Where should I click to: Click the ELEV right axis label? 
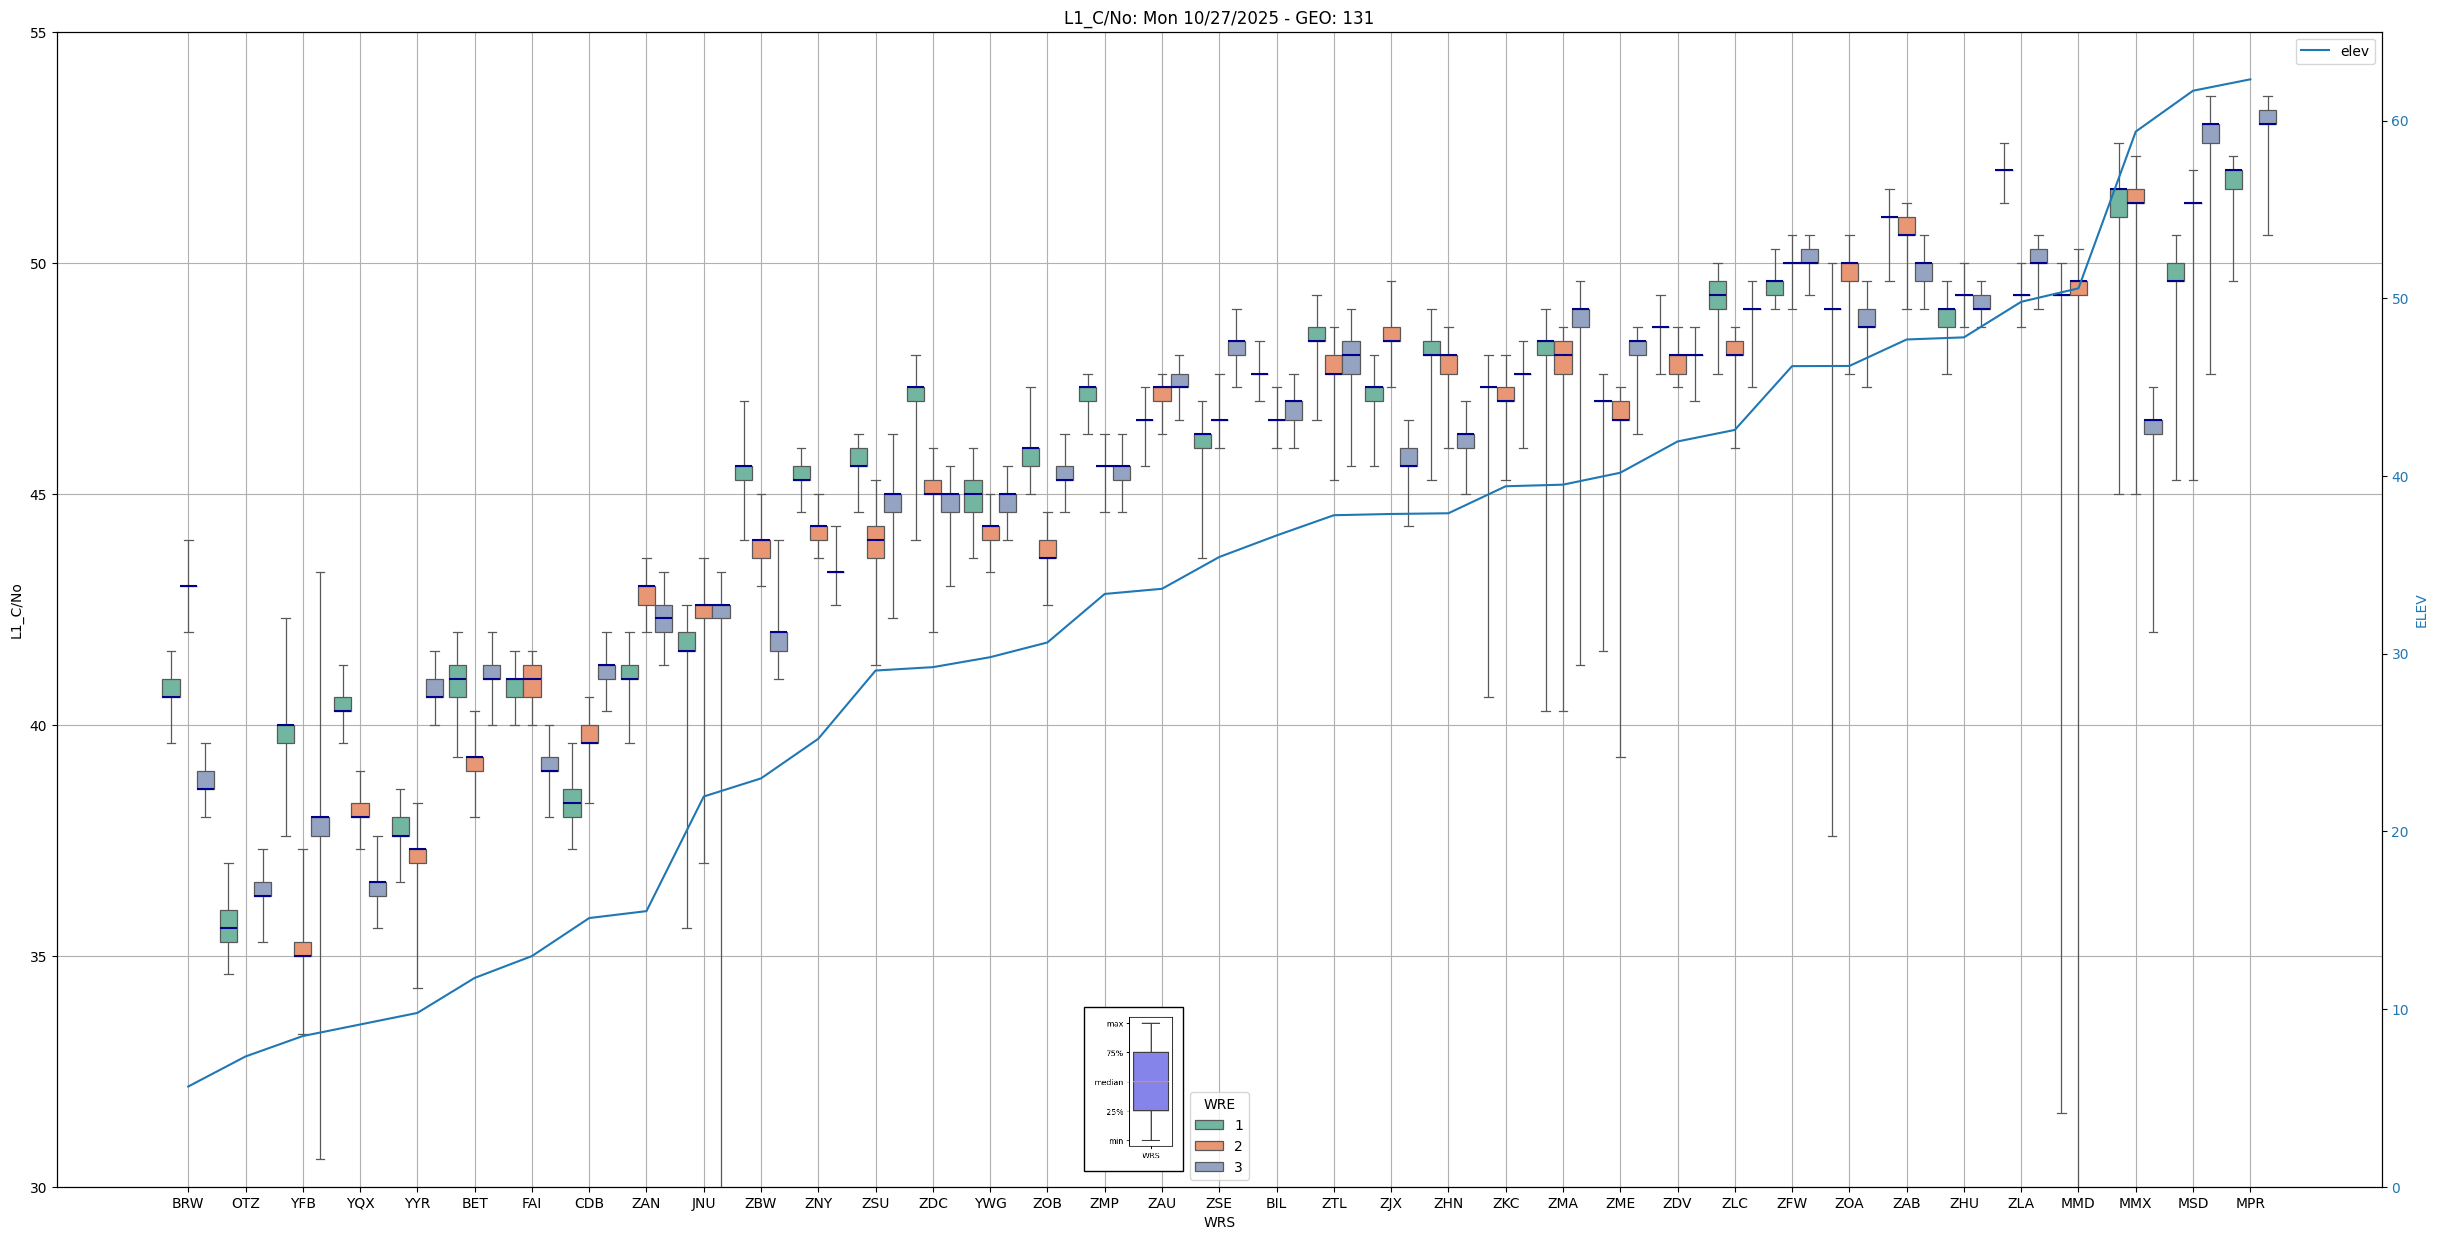tap(2421, 611)
